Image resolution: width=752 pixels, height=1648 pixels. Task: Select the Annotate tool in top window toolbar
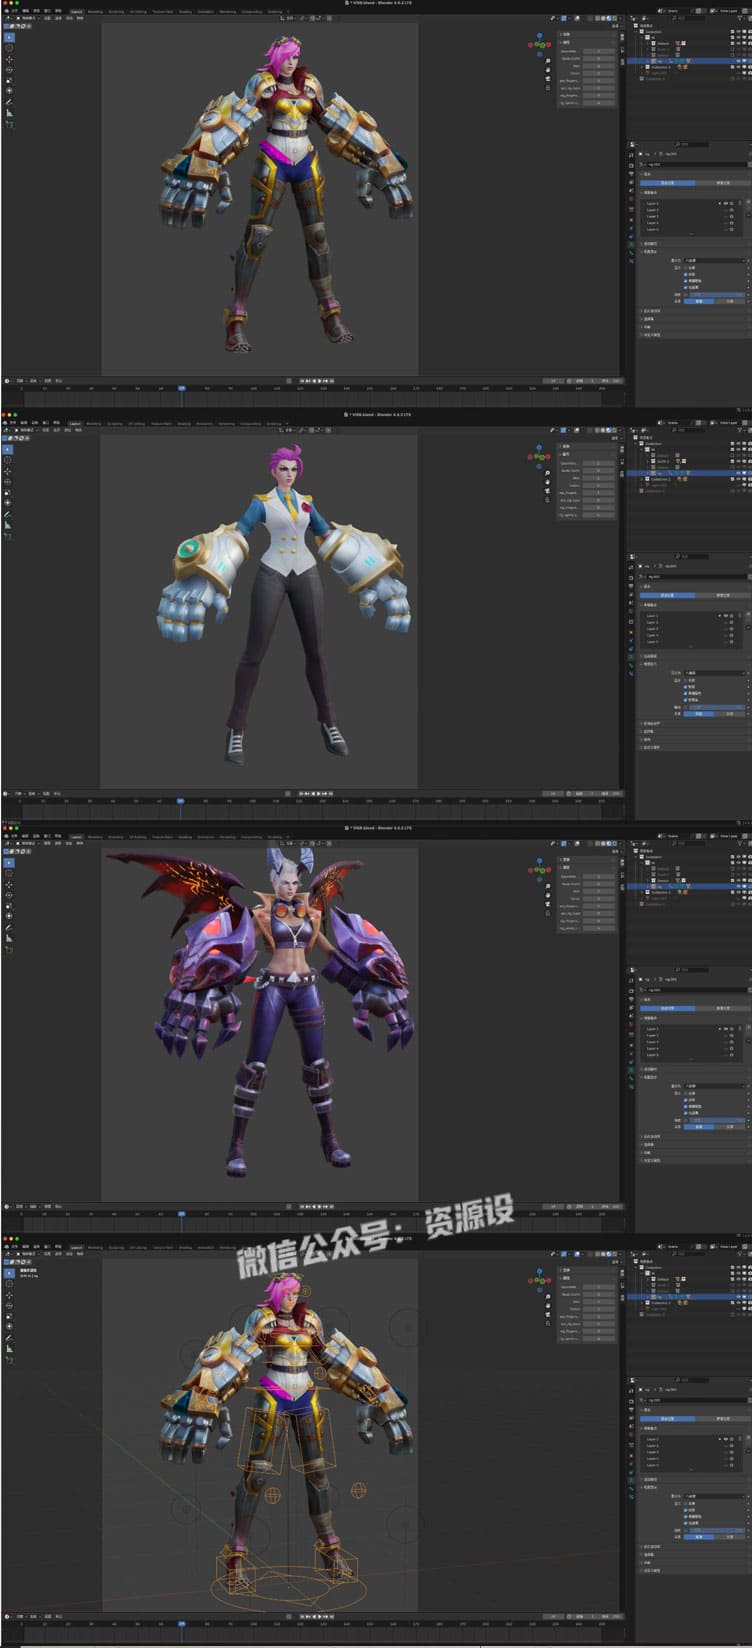coord(9,102)
